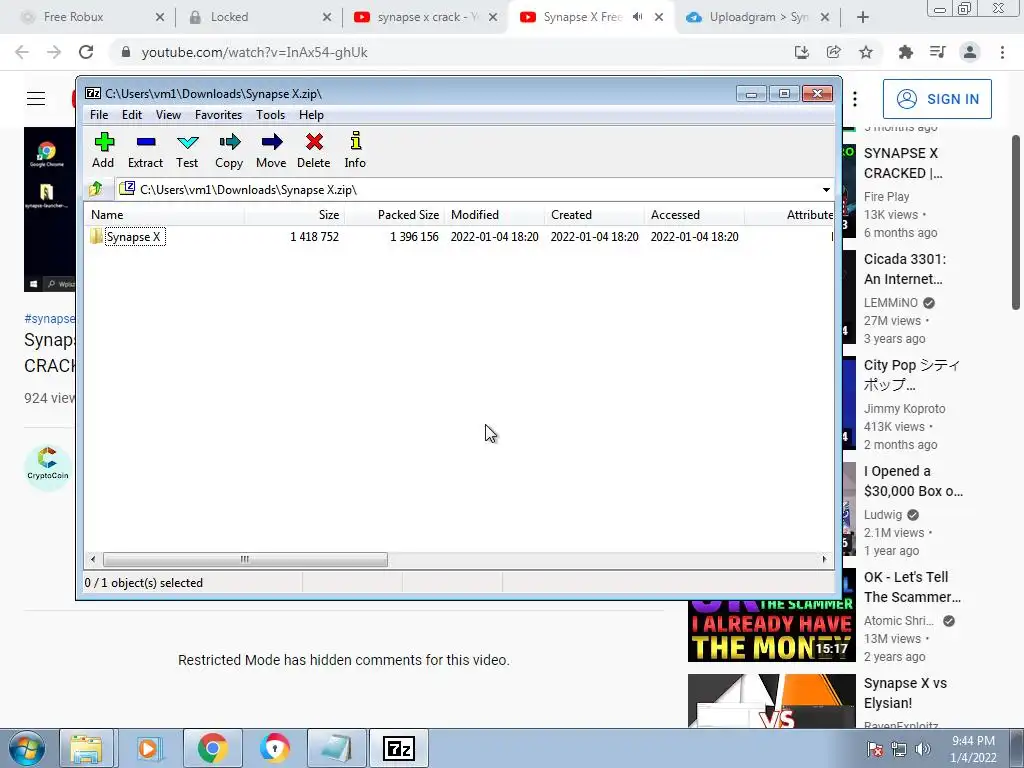Open YouTube settings three-dot menu
1024x768 pixels.
click(x=855, y=99)
